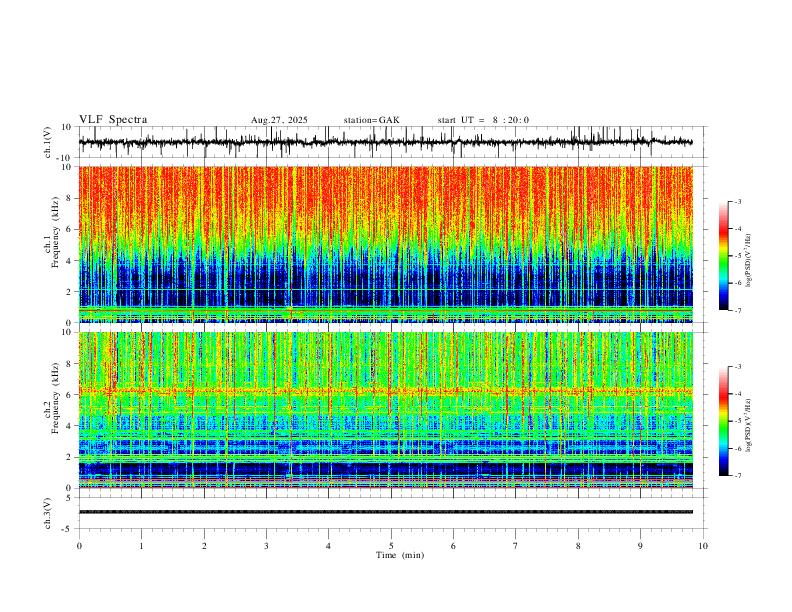Screen dimensions: 792x612
Task: Click the time-axis tick label "7"
Action: [x=516, y=546]
